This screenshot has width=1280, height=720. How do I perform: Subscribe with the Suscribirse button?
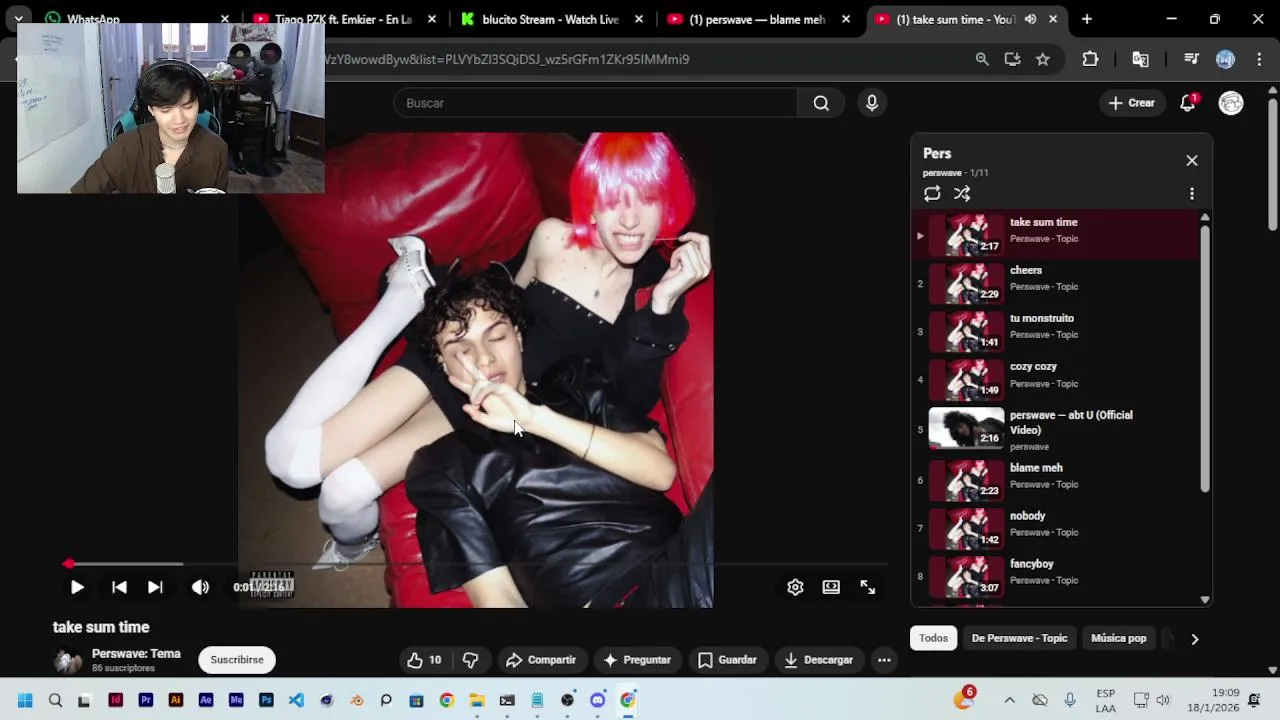[x=237, y=660]
